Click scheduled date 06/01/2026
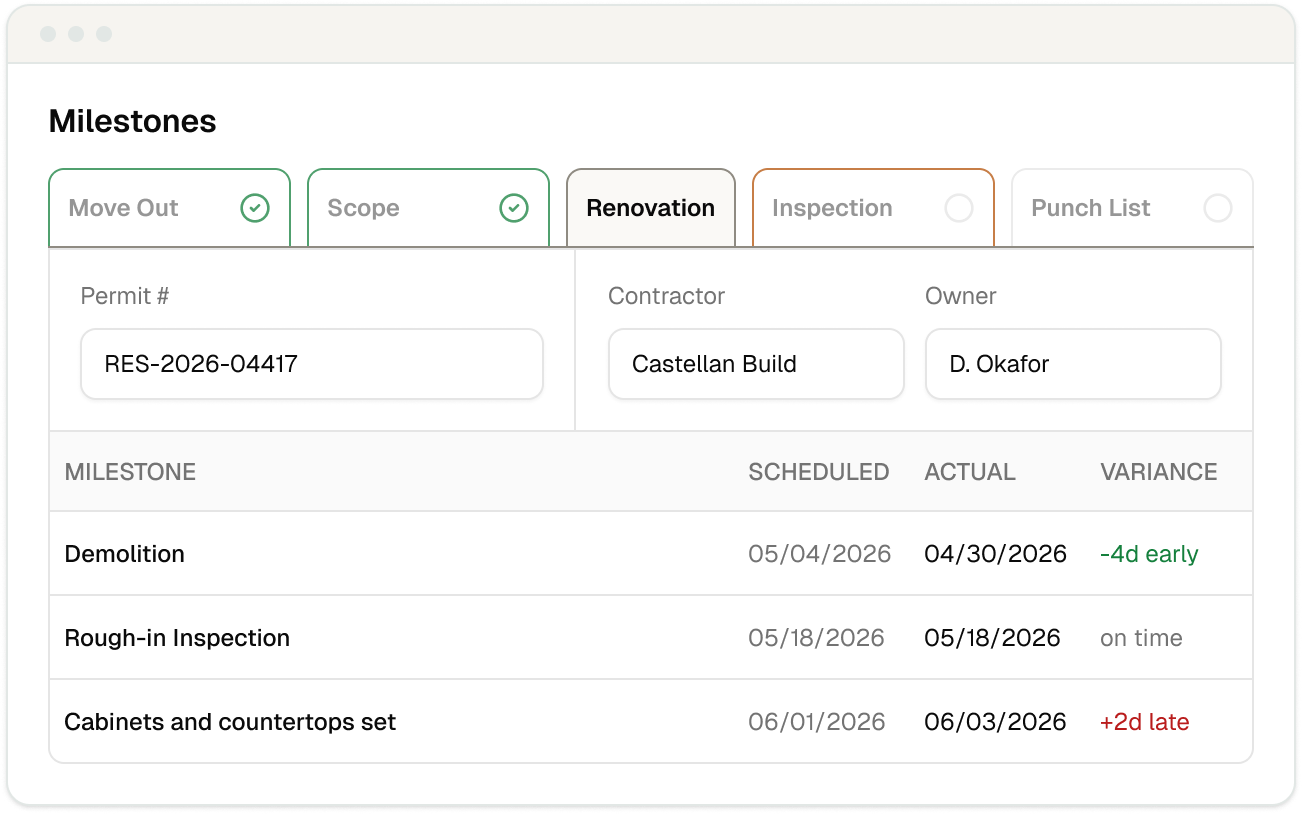Screen dimensions: 1302x814 817,722
